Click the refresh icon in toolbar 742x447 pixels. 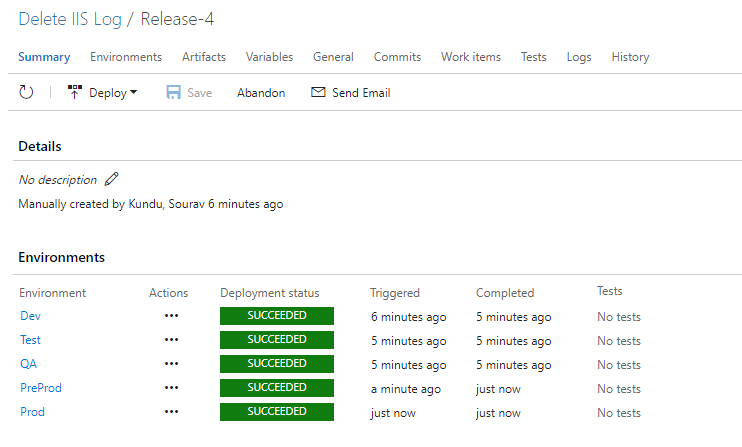pyautogui.click(x=27, y=93)
